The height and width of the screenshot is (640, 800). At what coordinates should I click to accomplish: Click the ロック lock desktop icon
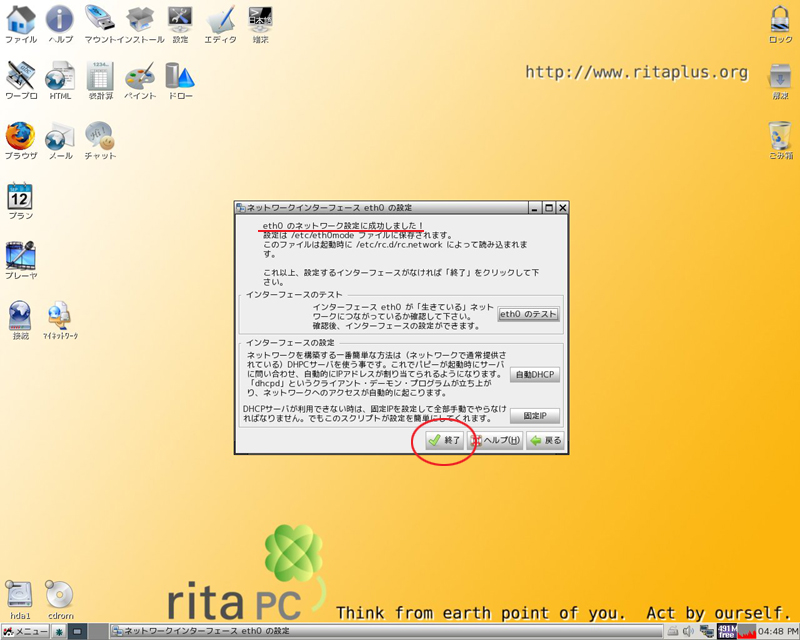point(780,20)
